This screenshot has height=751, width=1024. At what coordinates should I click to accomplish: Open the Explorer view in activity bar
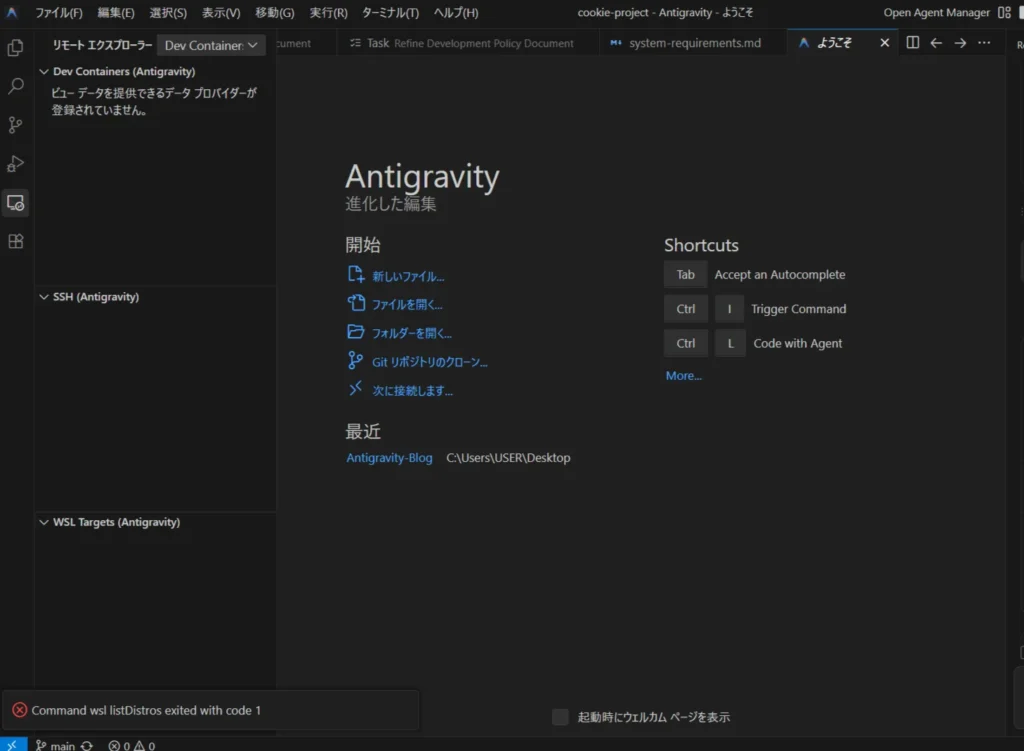coord(16,48)
